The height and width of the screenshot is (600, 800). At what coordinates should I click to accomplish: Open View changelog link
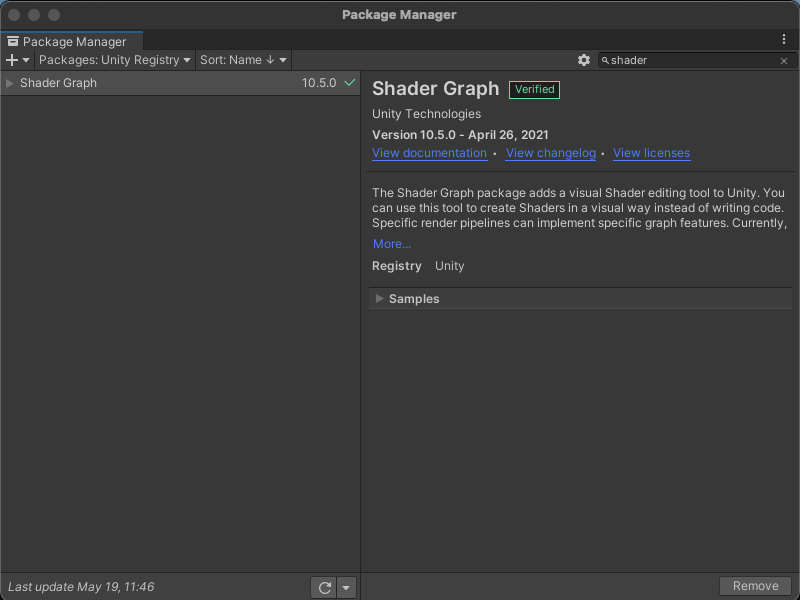tap(551, 153)
